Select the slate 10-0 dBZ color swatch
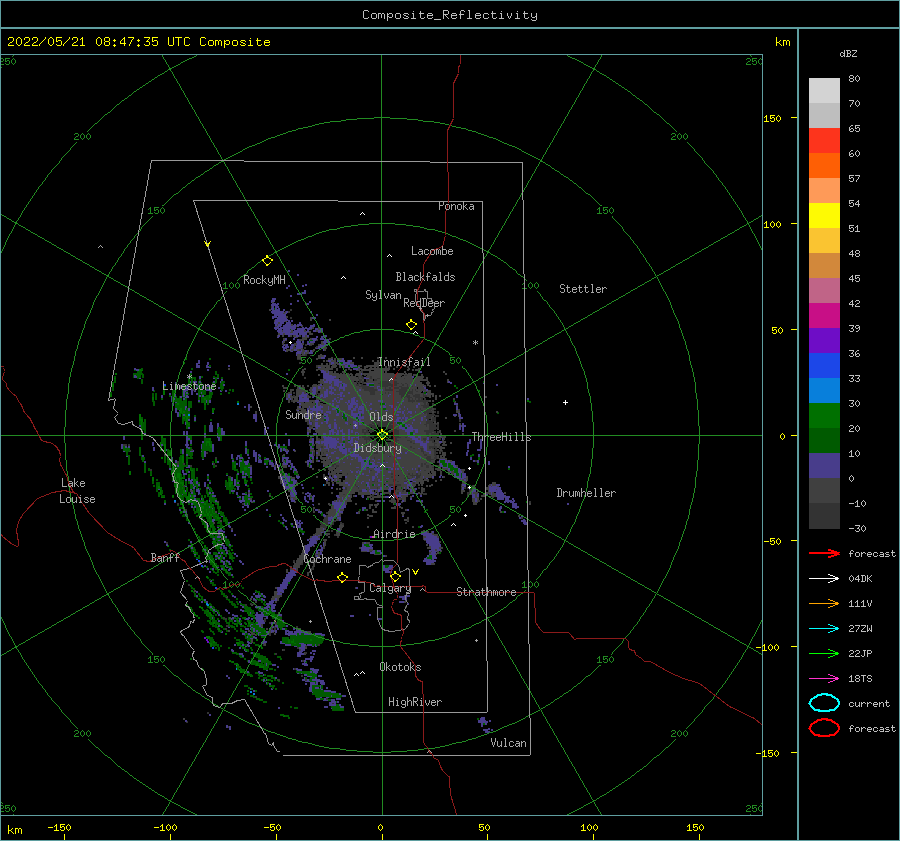The width and height of the screenshot is (900, 841). [x=824, y=466]
